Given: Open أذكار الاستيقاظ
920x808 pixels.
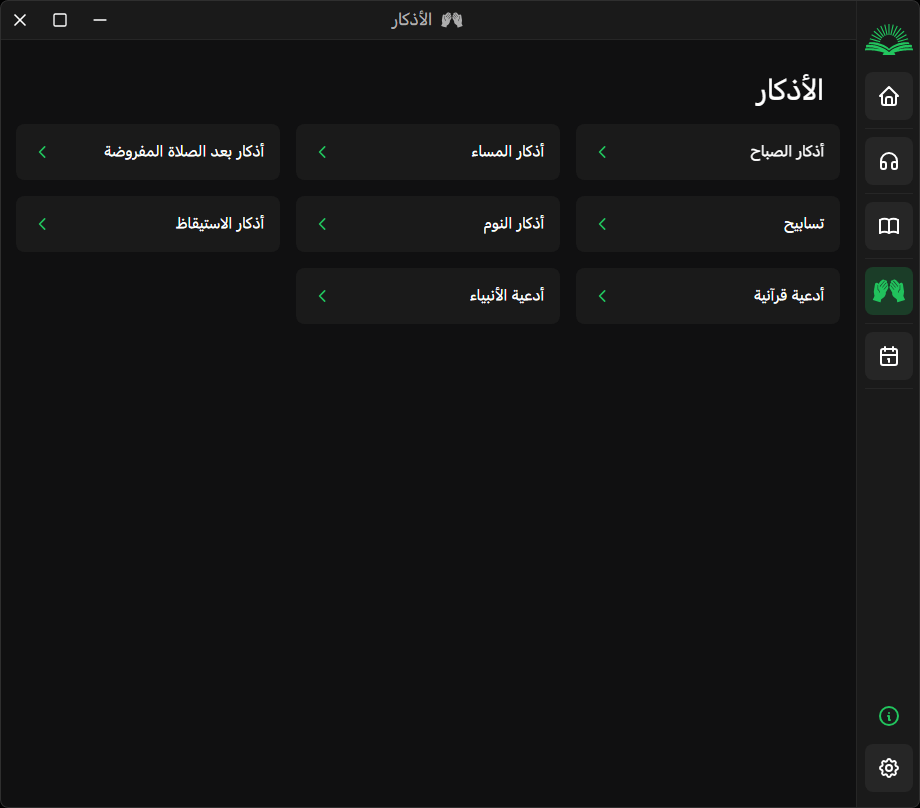Looking at the screenshot, I should click(147, 223).
